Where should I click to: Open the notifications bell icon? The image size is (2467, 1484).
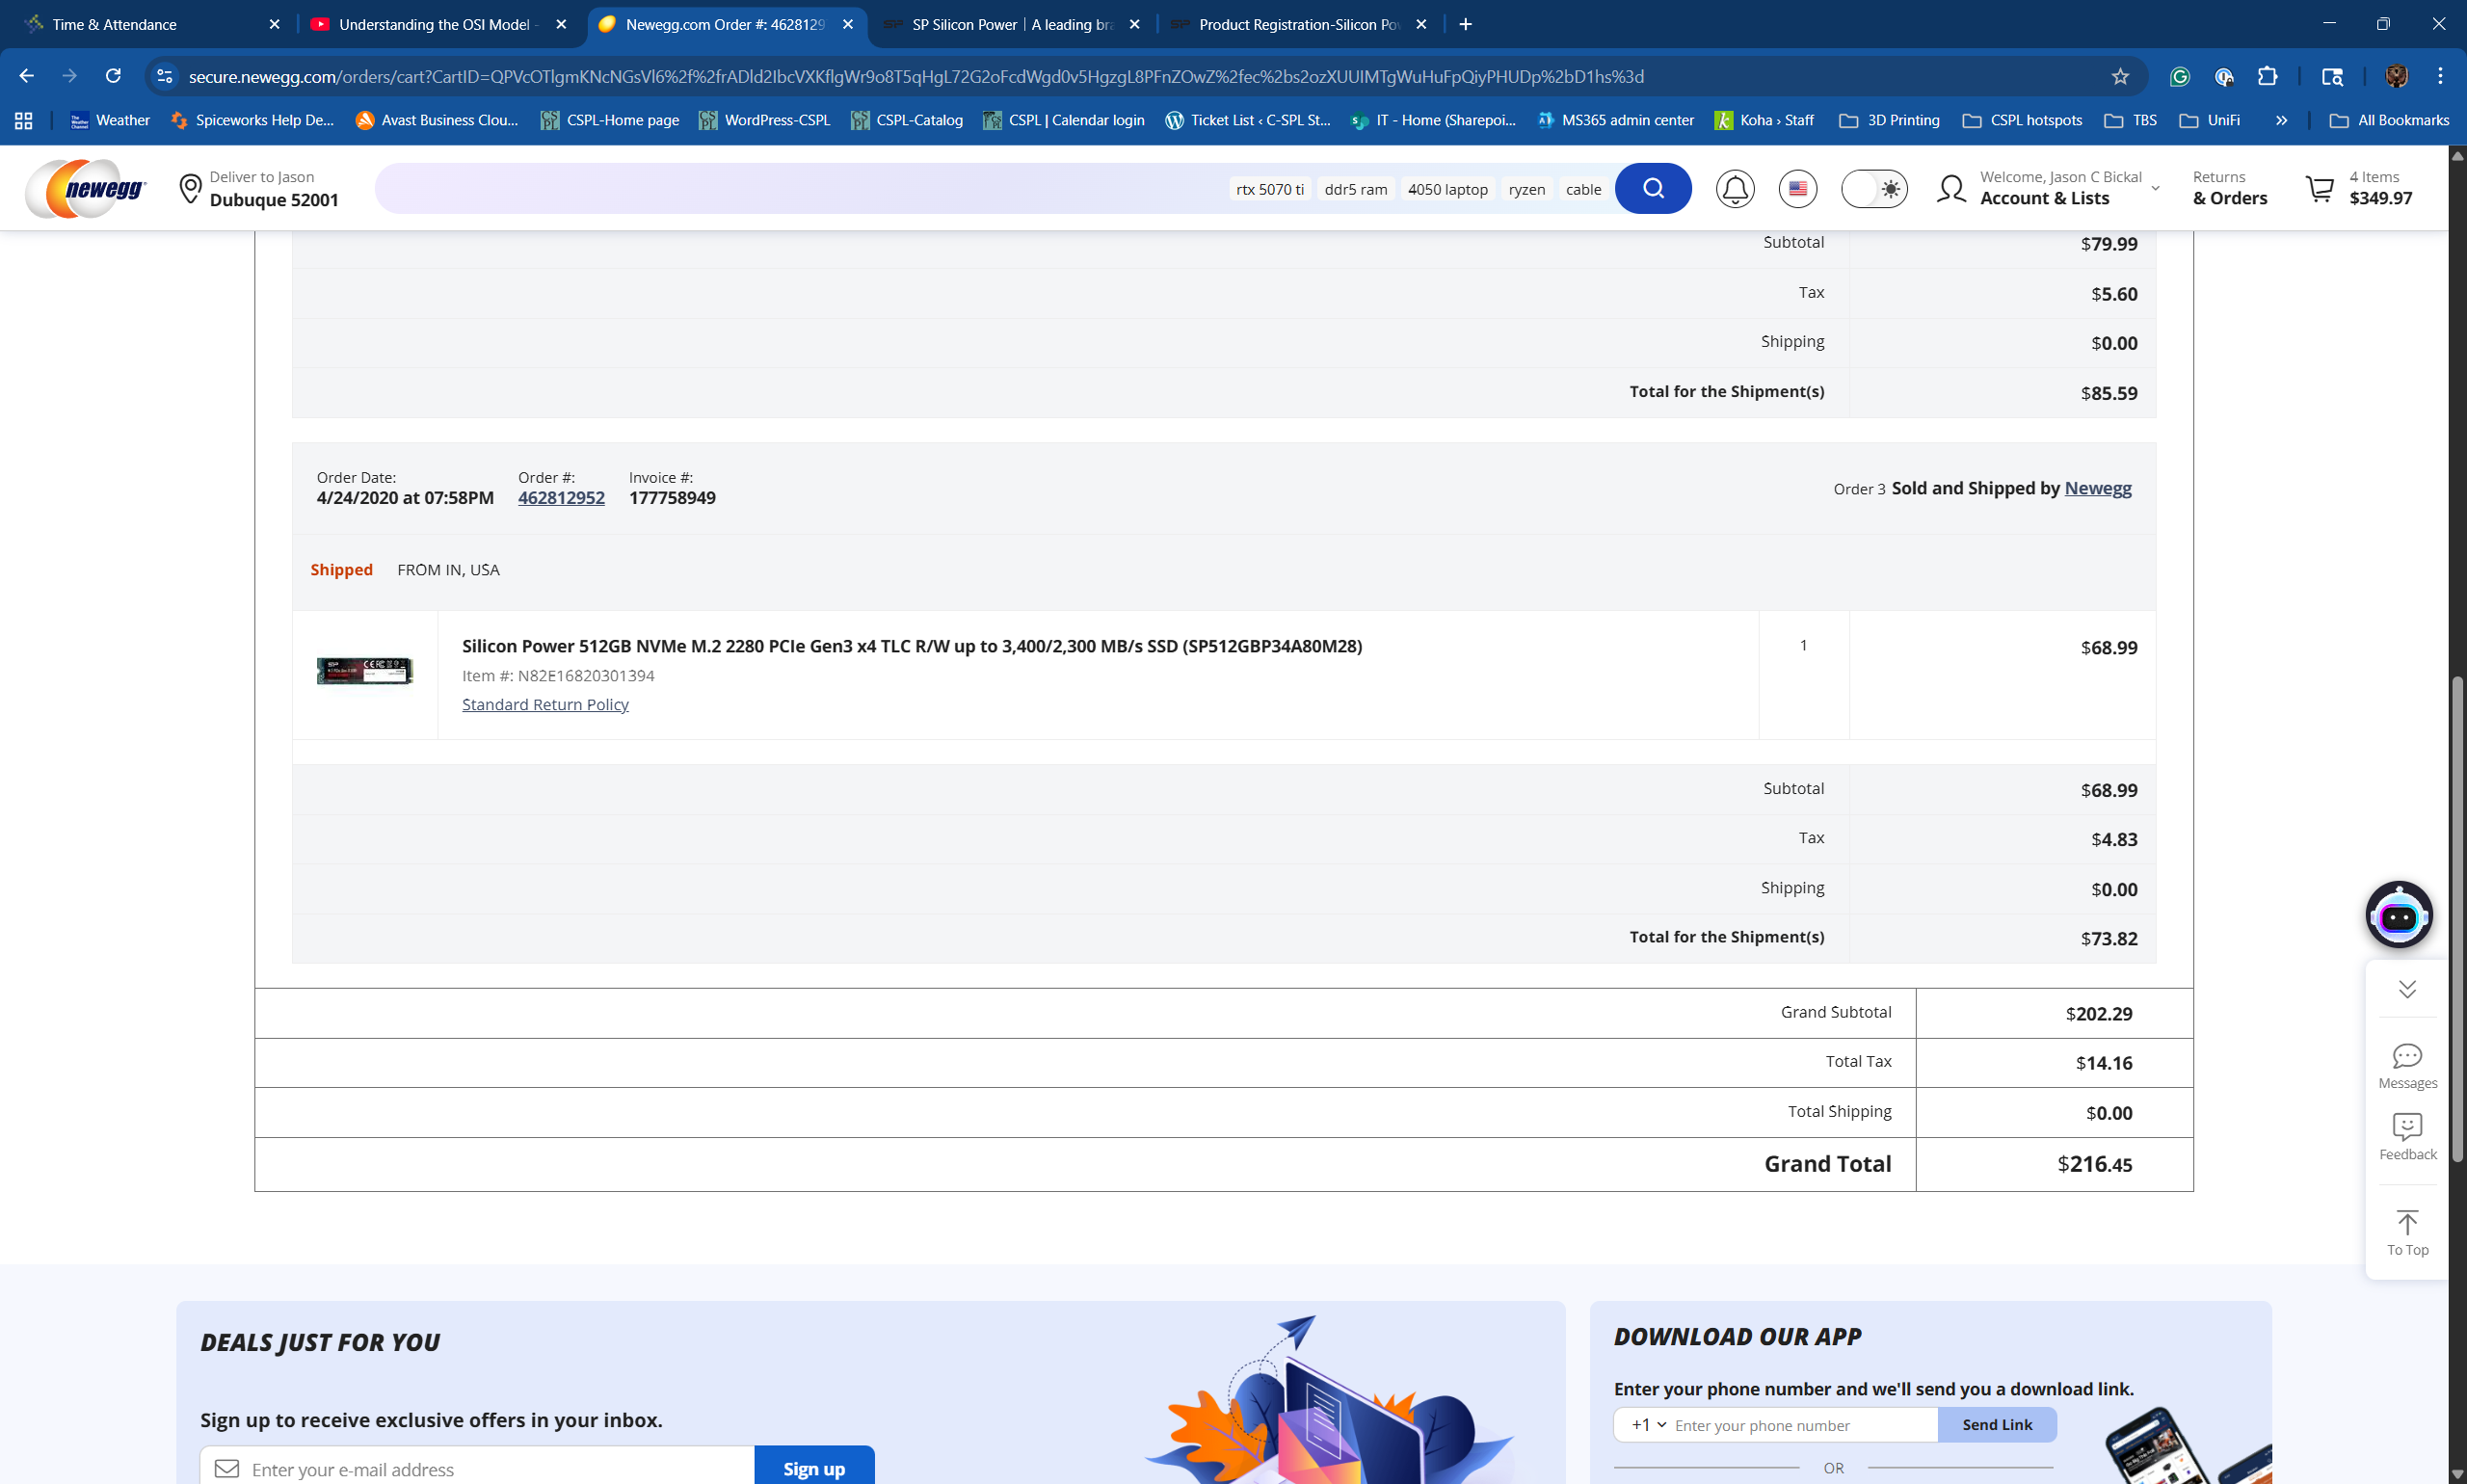pyautogui.click(x=1734, y=188)
